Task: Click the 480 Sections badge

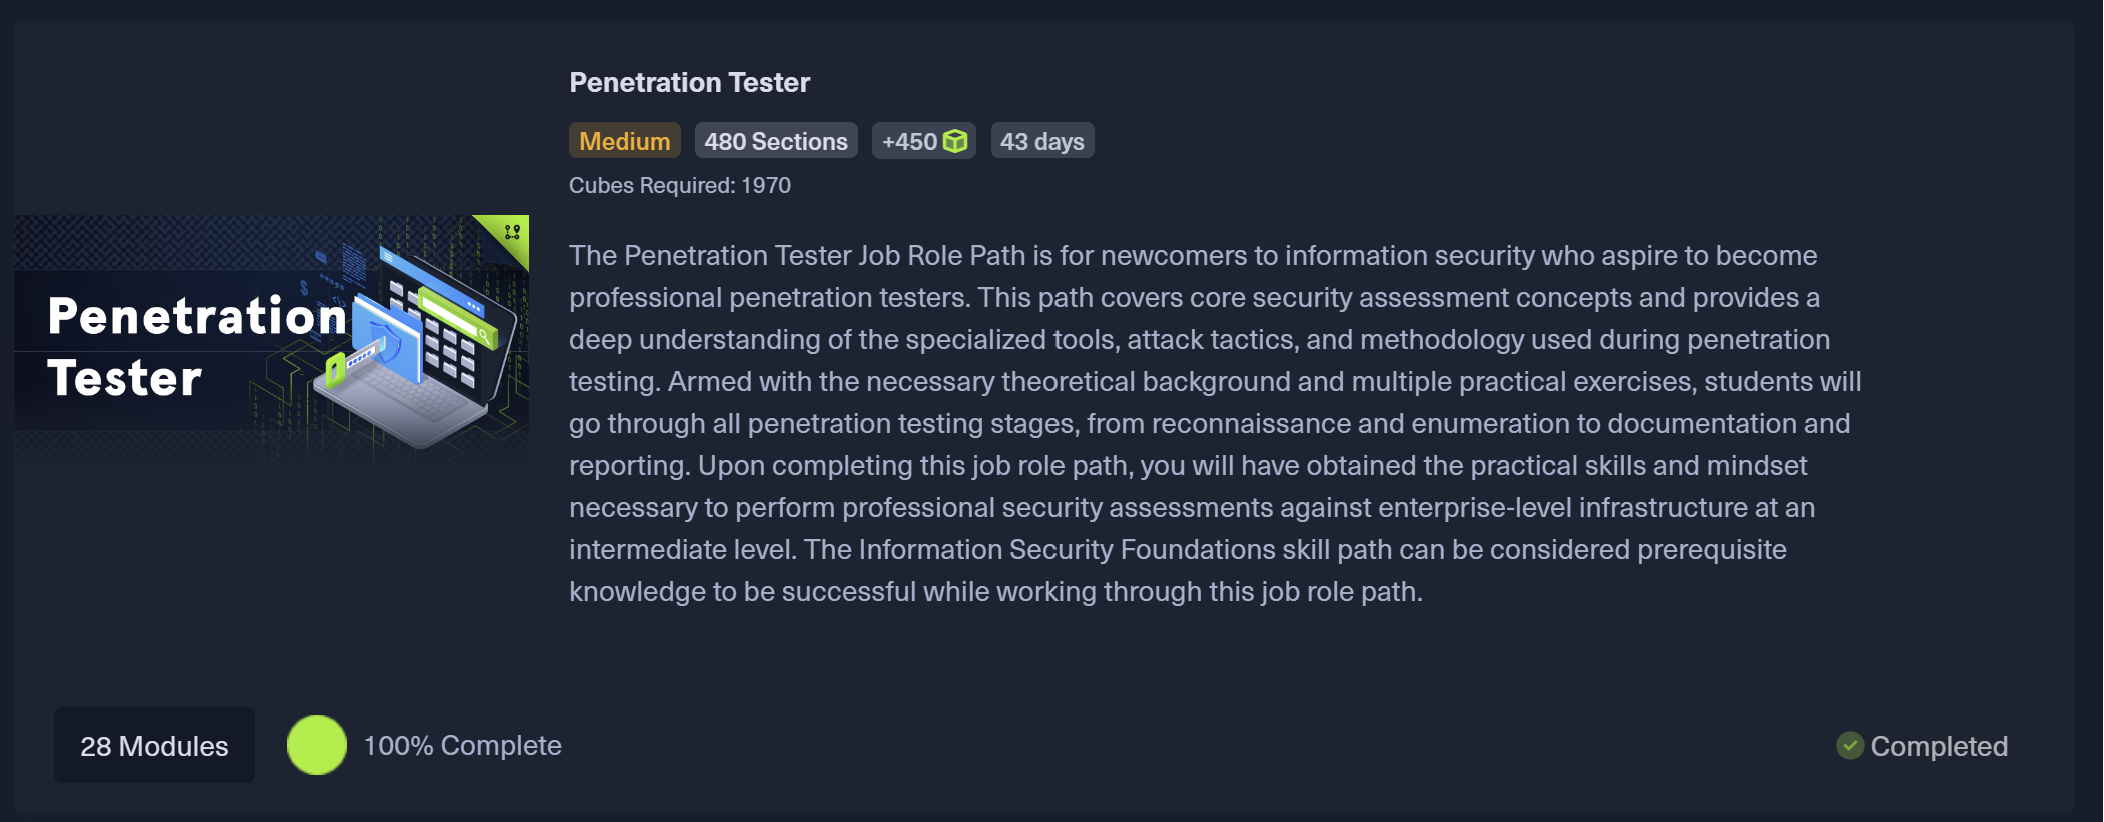Action: [775, 141]
